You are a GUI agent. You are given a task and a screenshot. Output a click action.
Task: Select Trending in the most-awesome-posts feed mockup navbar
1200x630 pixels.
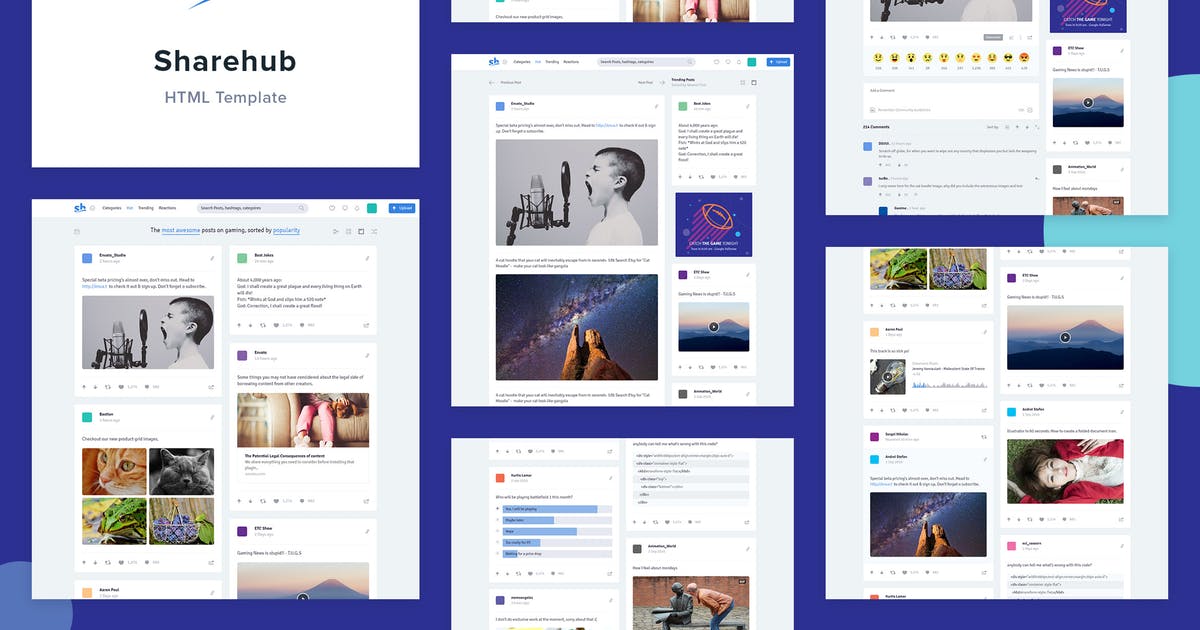[x=146, y=208]
